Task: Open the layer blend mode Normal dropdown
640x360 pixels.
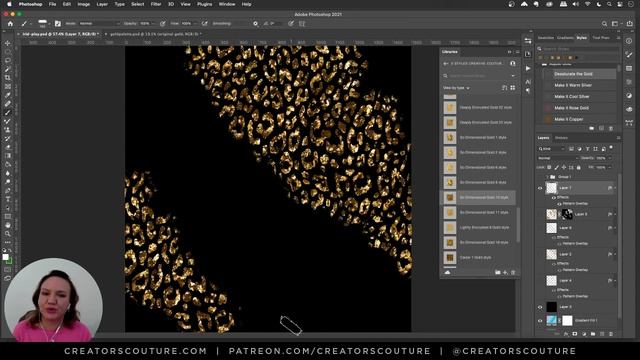Action: (x=558, y=158)
